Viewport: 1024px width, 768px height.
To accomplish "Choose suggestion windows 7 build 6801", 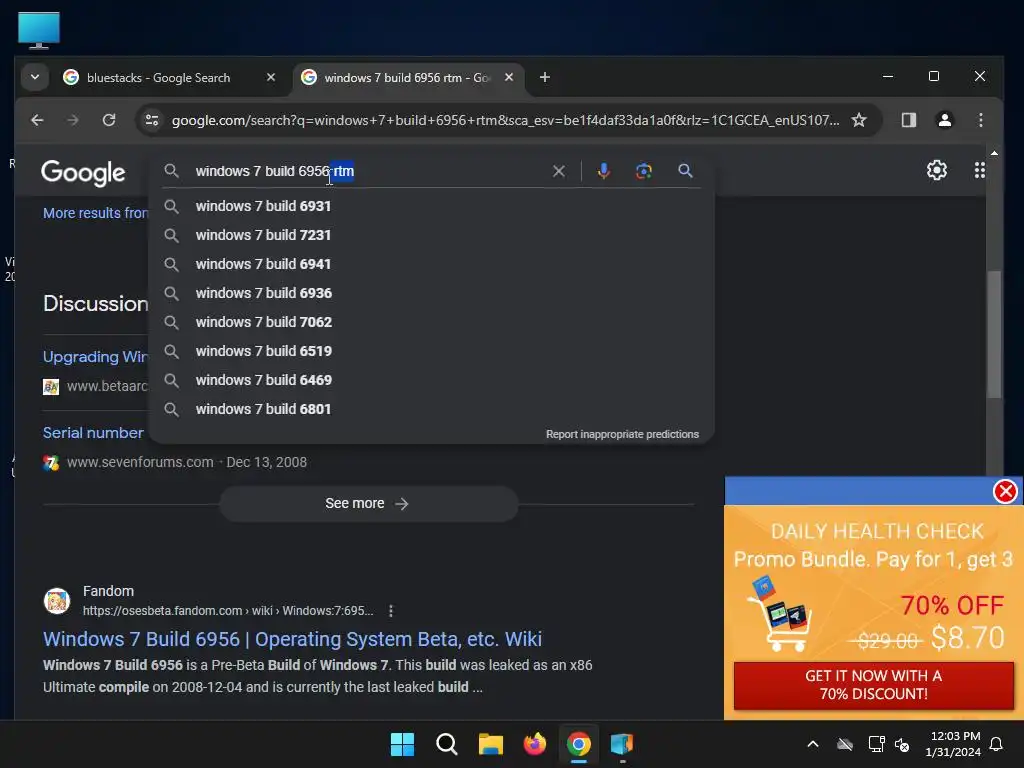I will click(x=431, y=409).
